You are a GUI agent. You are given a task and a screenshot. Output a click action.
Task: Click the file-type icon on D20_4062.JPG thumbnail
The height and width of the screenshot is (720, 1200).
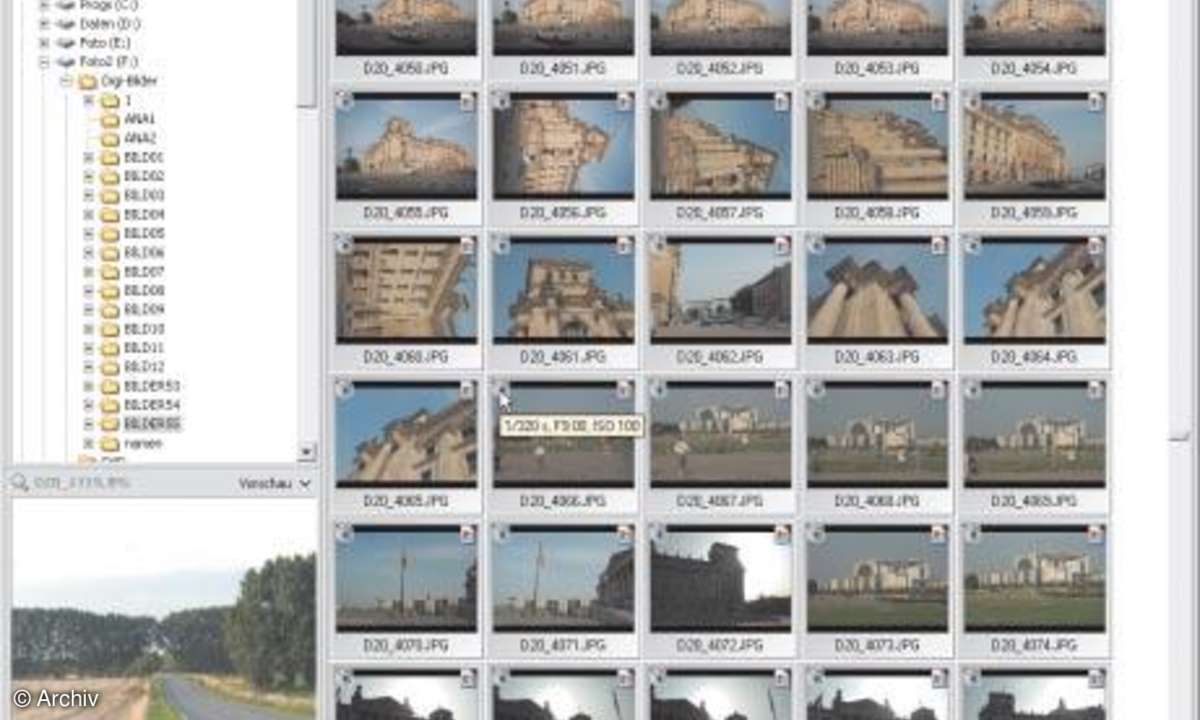tap(782, 246)
